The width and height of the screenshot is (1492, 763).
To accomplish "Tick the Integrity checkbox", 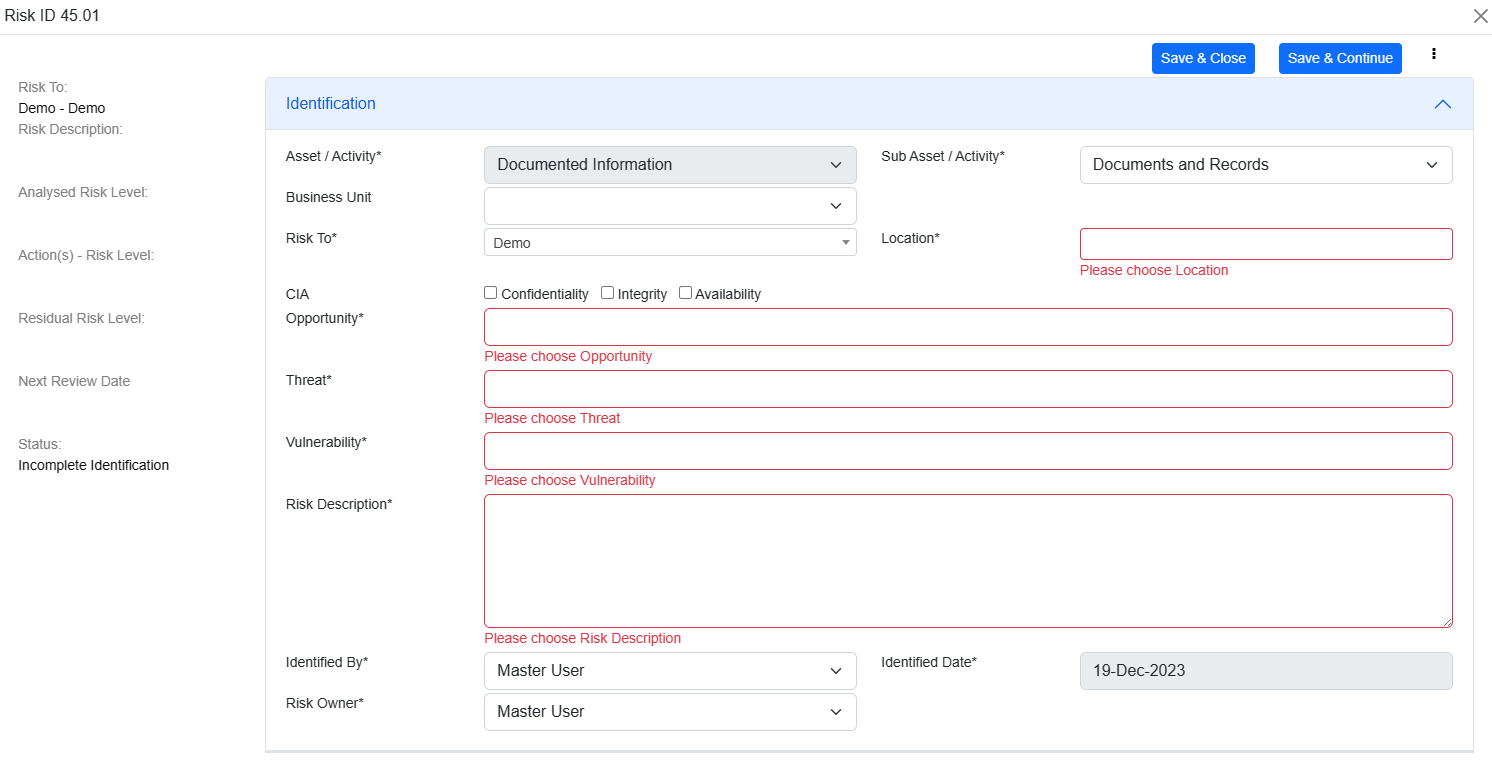I will click(608, 293).
